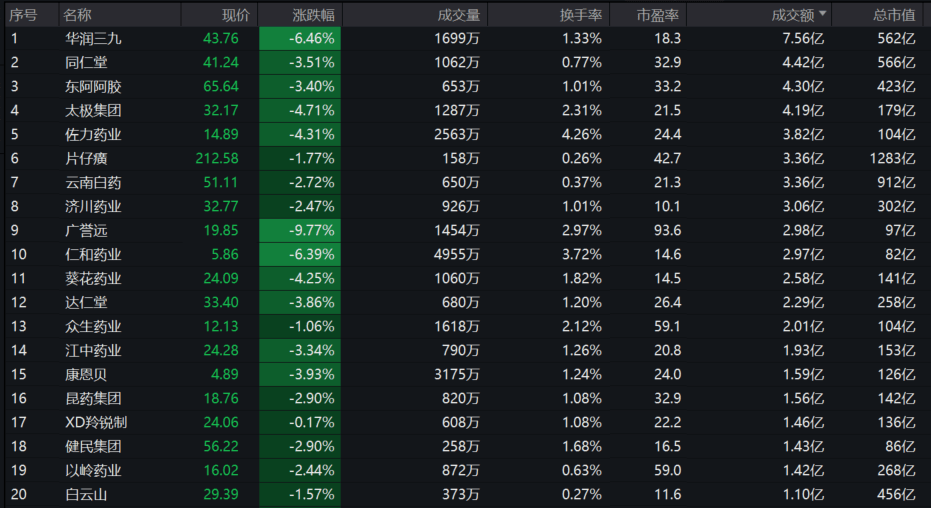This screenshot has width=931, height=508.
Task: Sort by 成交量 column header
Action: (x=458, y=15)
